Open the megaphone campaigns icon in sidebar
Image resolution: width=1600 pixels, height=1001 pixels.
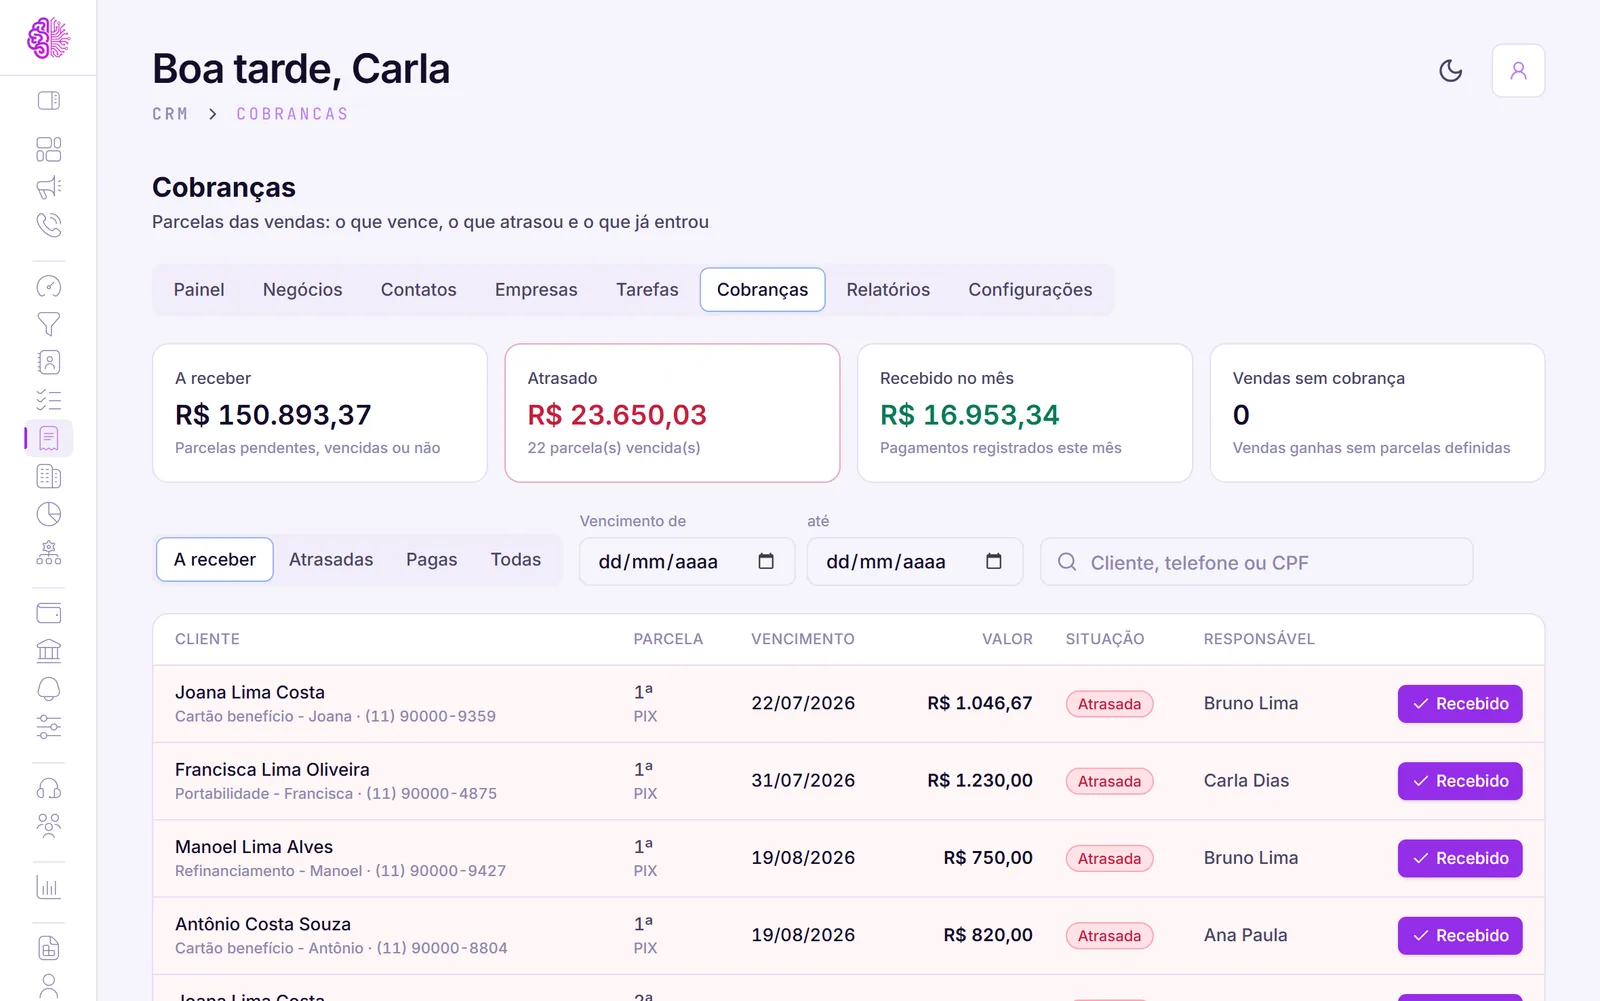click(48, 187)
